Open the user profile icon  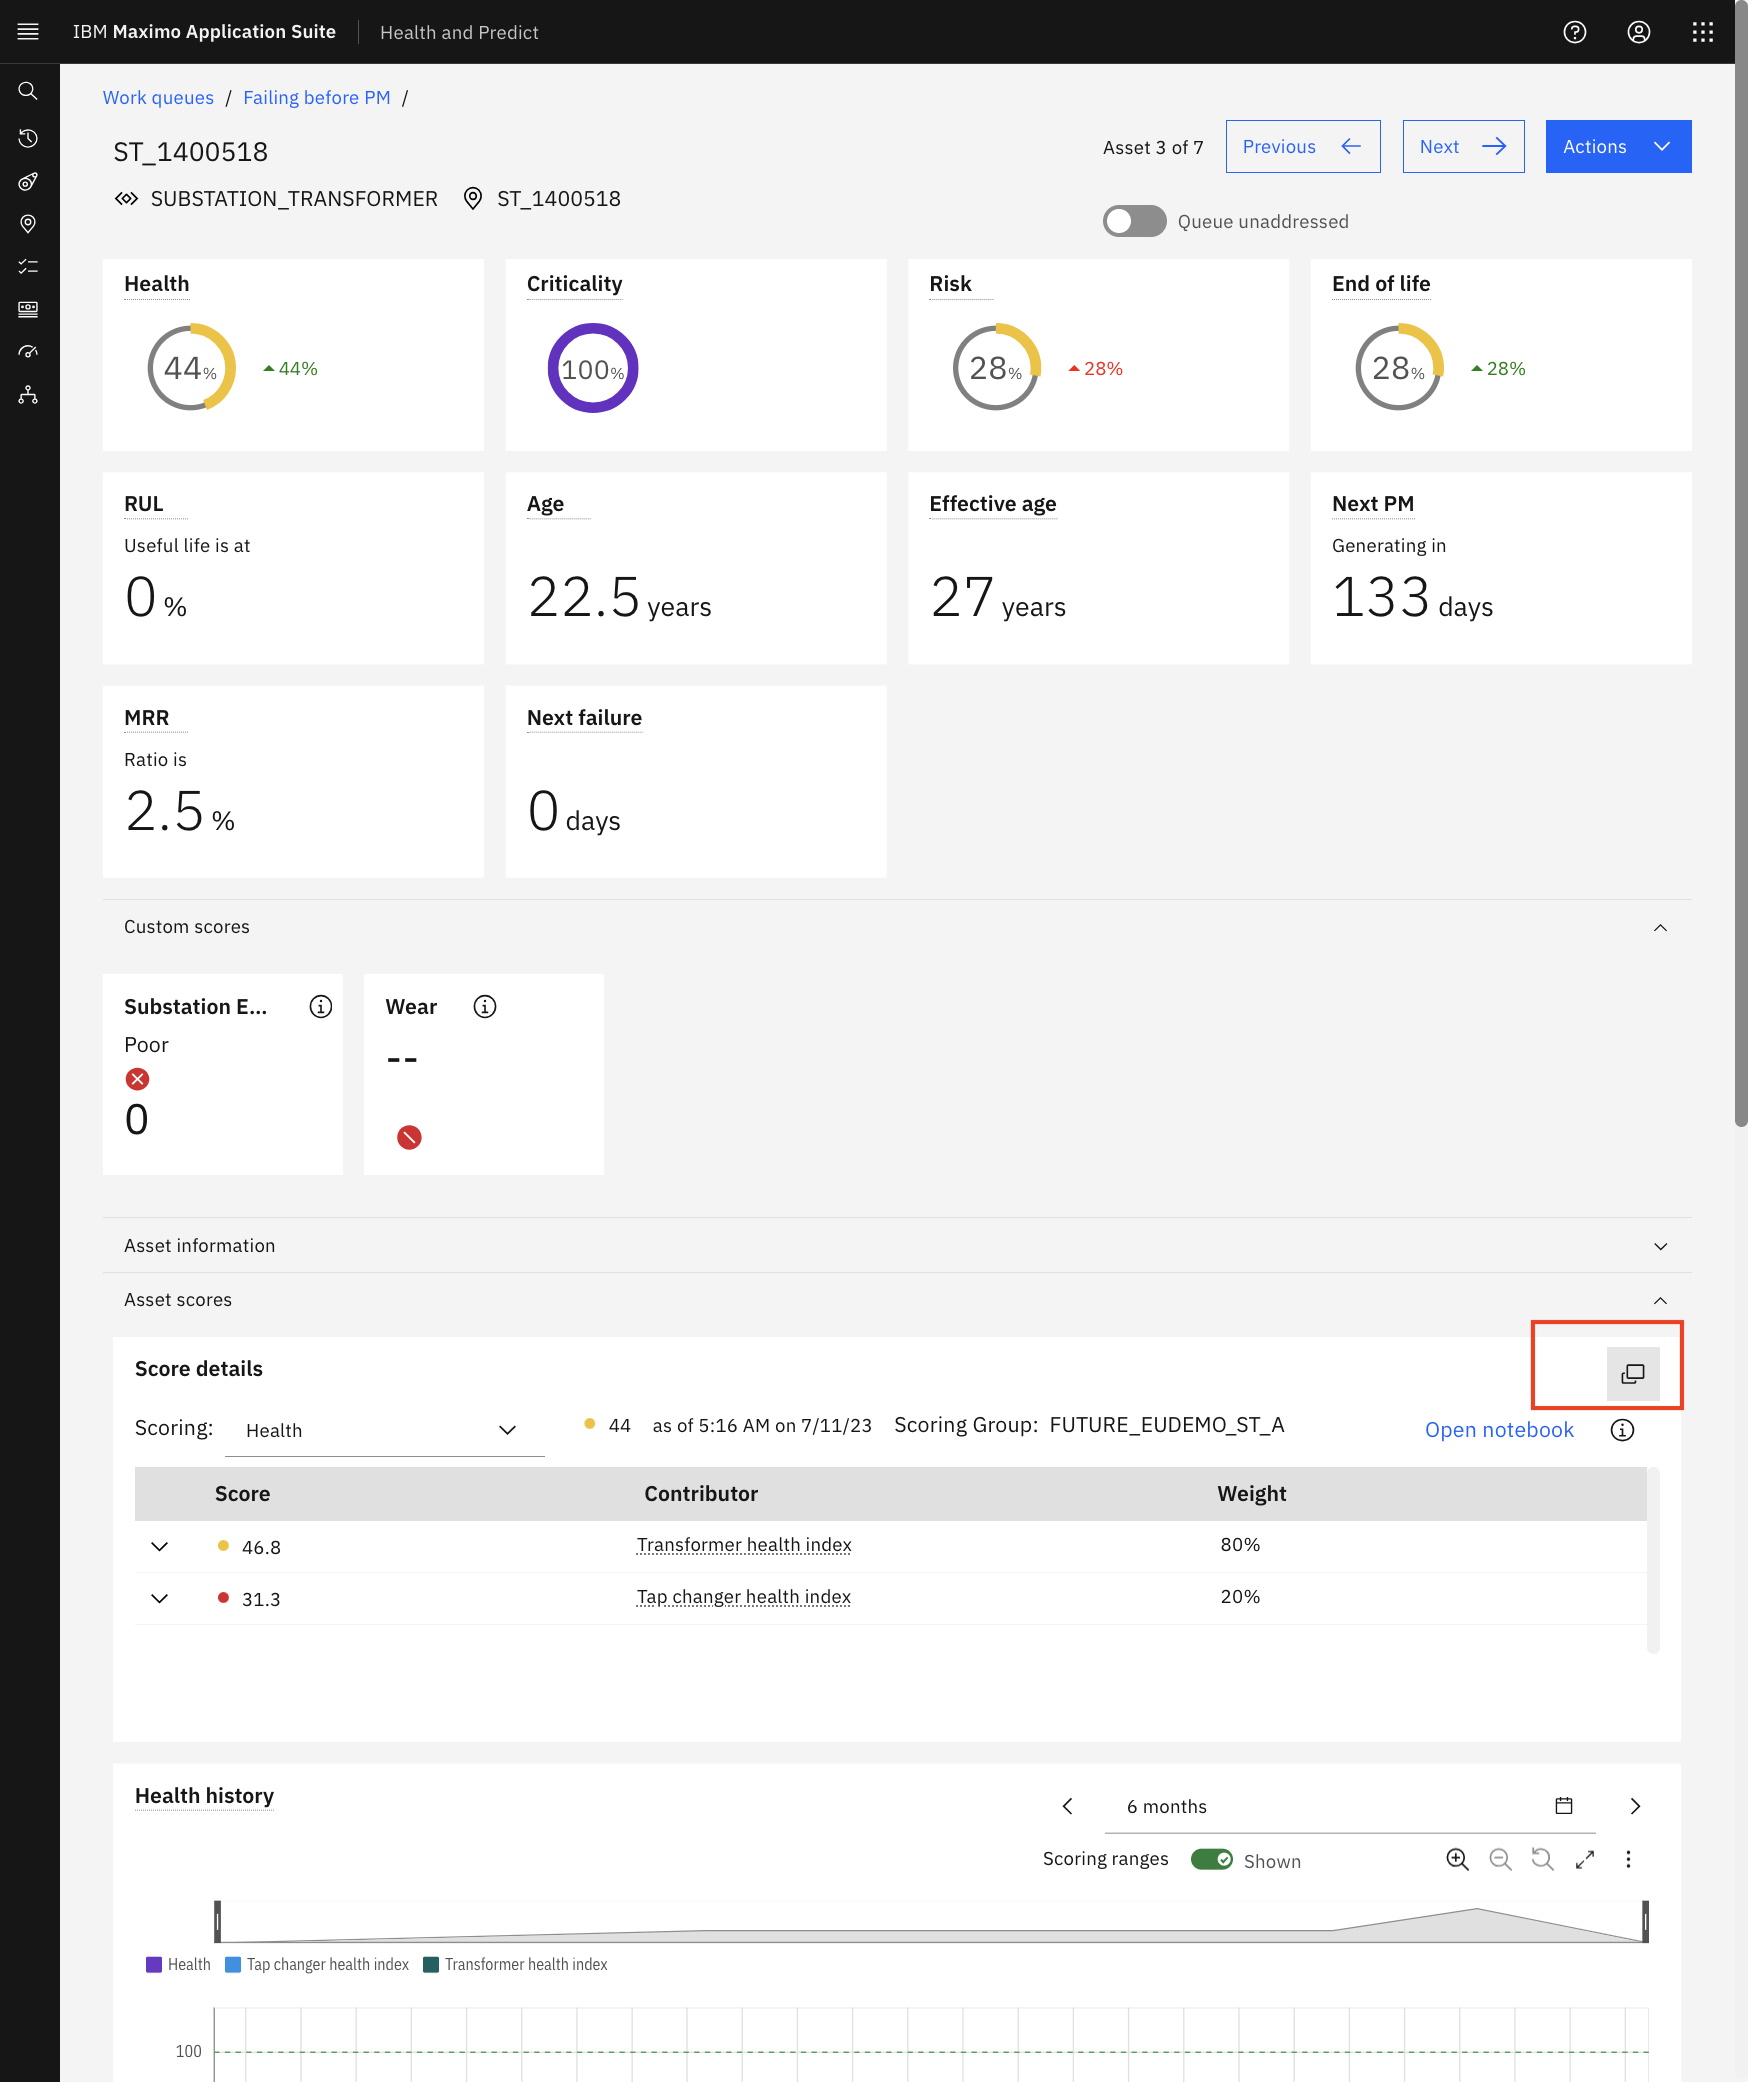coord(1639,32)
